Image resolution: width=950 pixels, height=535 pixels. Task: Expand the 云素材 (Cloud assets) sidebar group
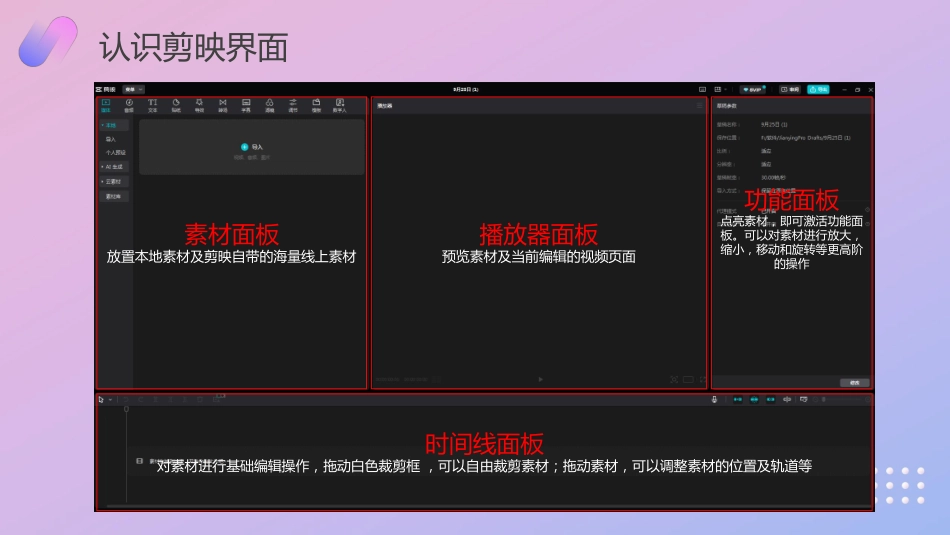tap(114, 181)
